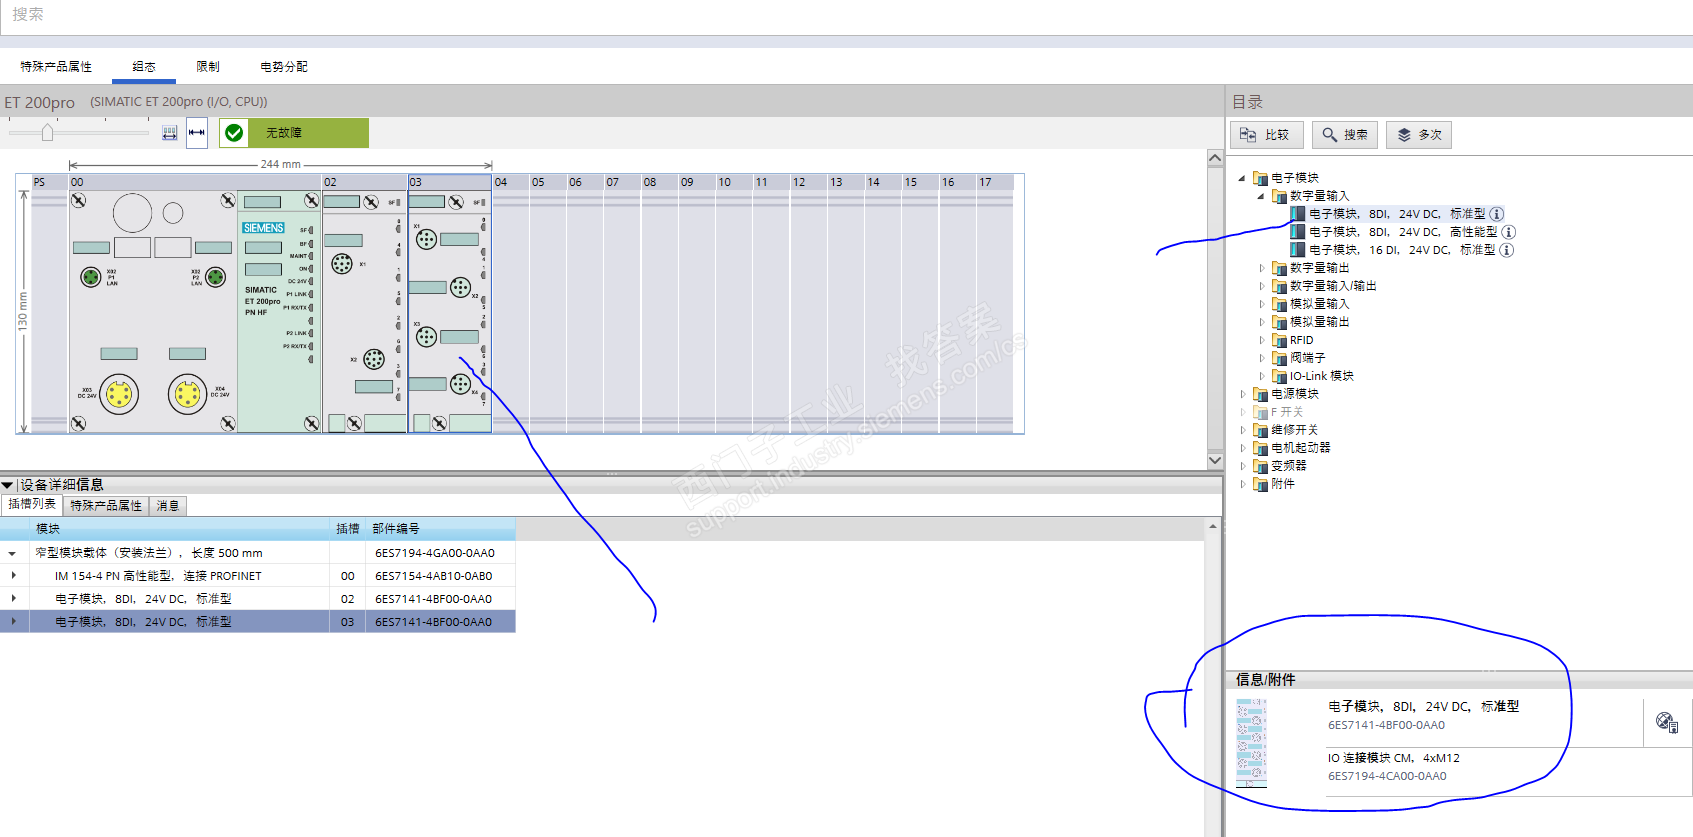Click part number 6ES7194-4GA00-0AA0
1693x837 pixels.
click(435, 553)
